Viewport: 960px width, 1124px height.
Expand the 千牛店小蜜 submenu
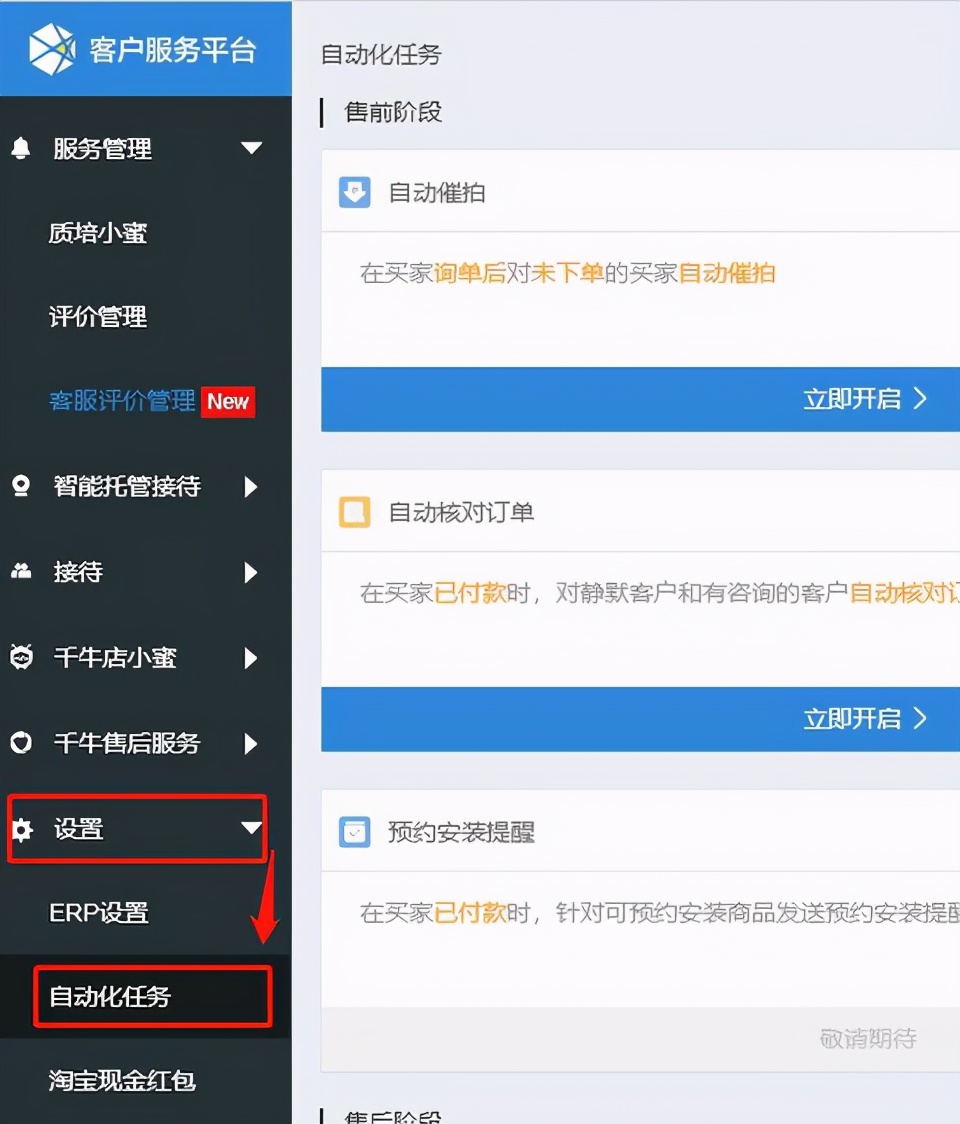click(252, 658)
